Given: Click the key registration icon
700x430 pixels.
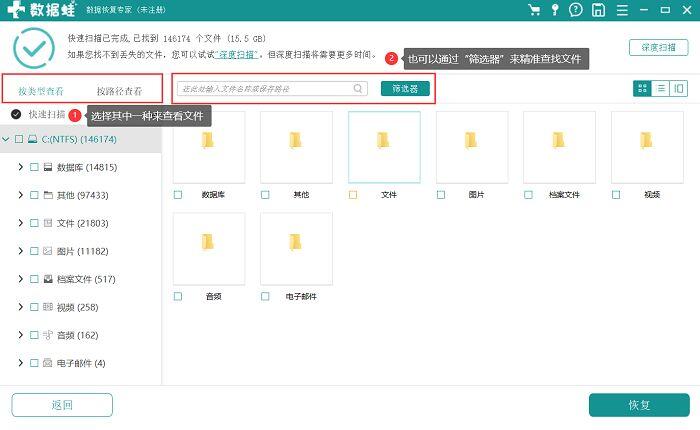Looking at the screenshot, I should 555,10.
